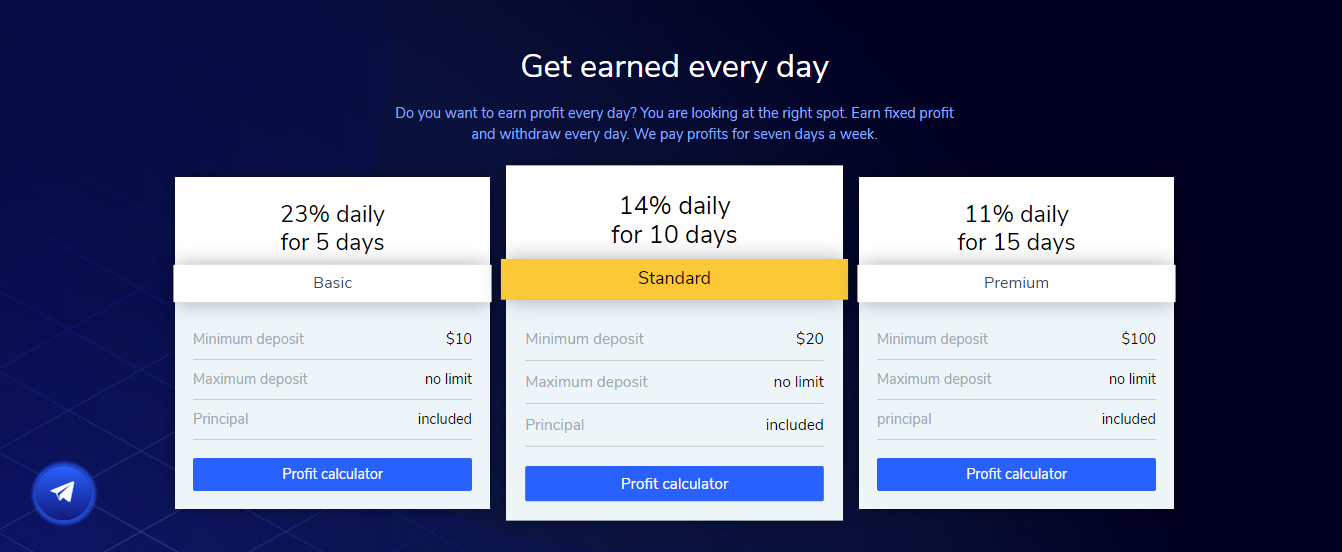Click Premium plan principal included row
The width and height of the screenshot is (1342, 552).
[1016, 419]
